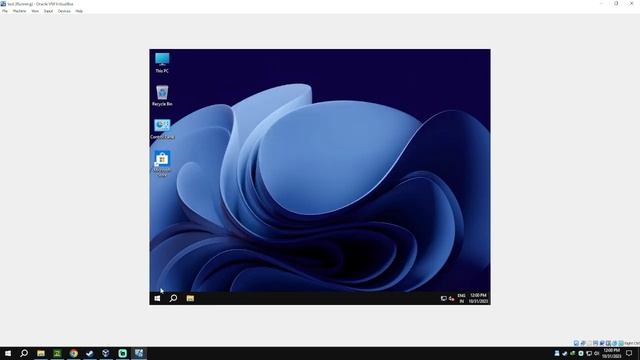Open Steam from host taskbar
Image resolution: width=640 pixels, height=360 pixels.
point(90,353)
